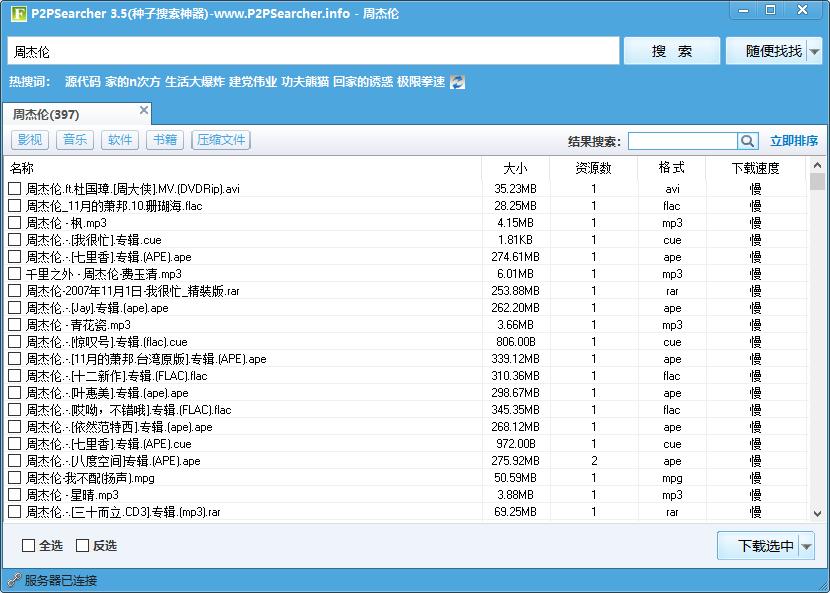
Task: Select row 周杰伦-2007年11月1日-我很忙_精装版.rar
Action: [x=407, y=291]
